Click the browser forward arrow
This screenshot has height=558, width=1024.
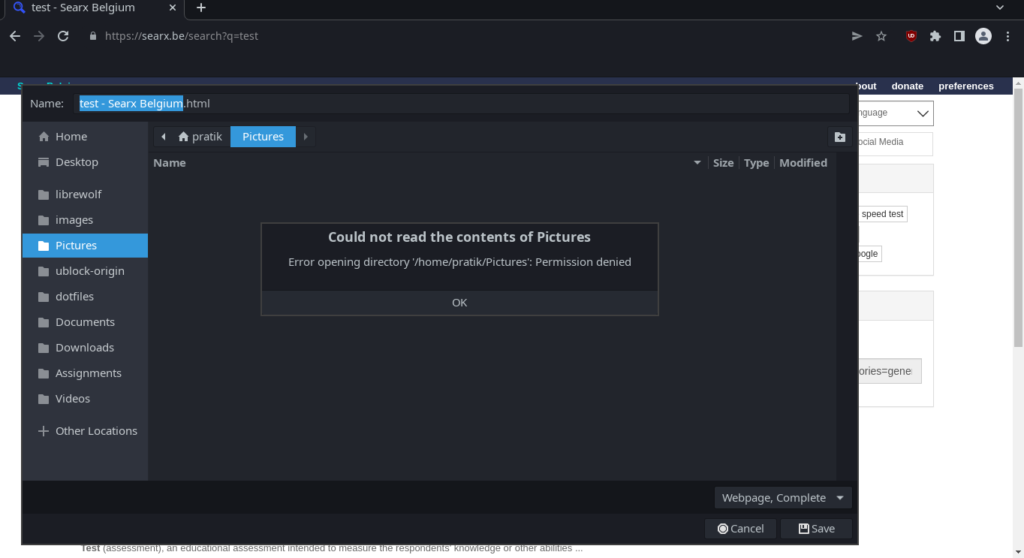(x=39, y=36)
